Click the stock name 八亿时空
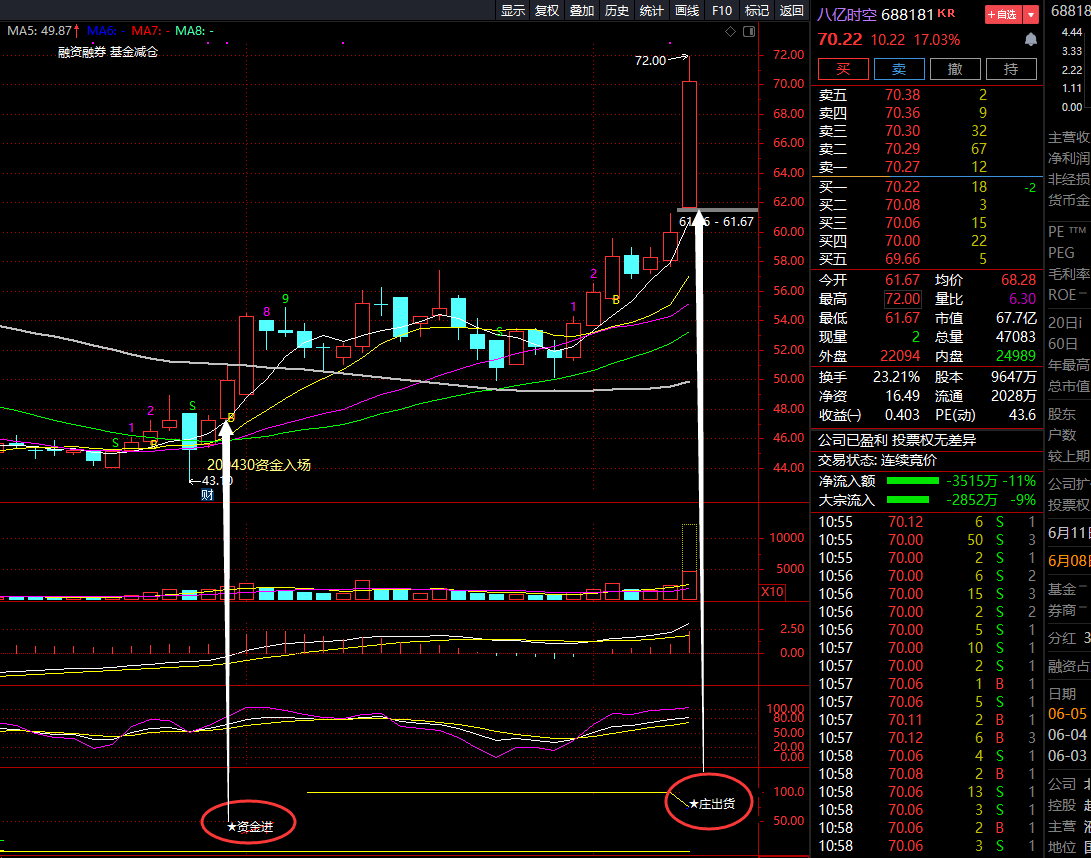The width and height of the screenshot is (1091, 858). point(846,15)
